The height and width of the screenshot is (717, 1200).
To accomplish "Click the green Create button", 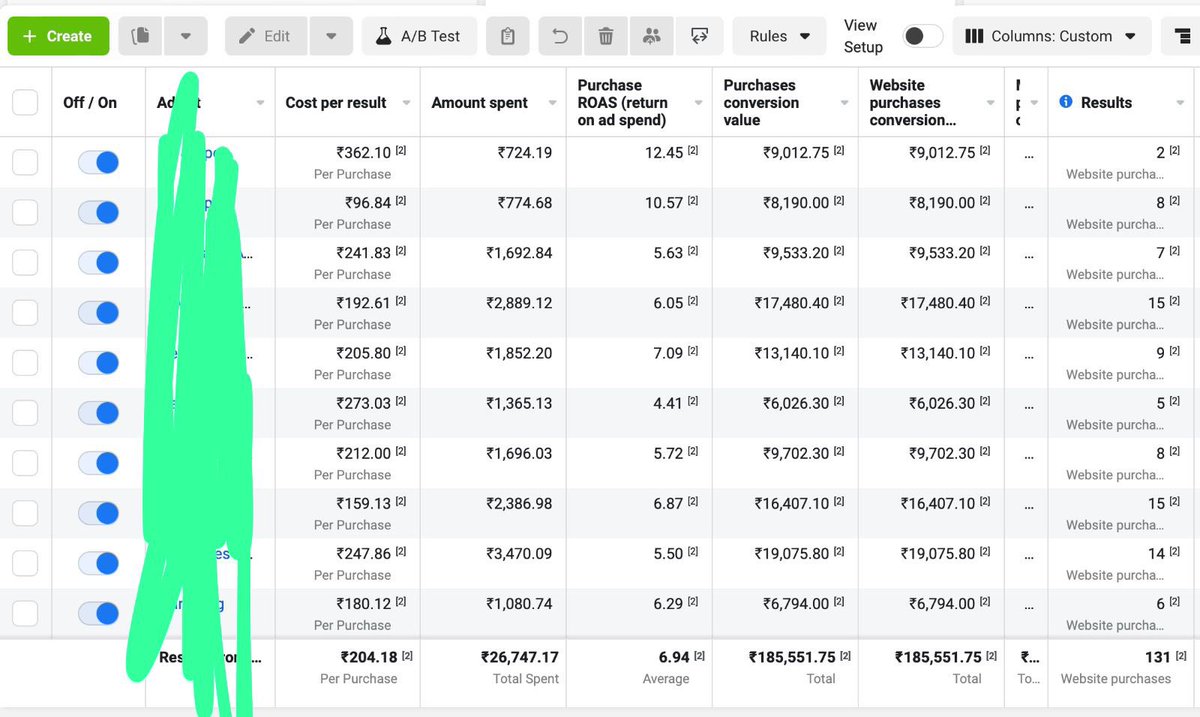I will (x=58, y=36).
